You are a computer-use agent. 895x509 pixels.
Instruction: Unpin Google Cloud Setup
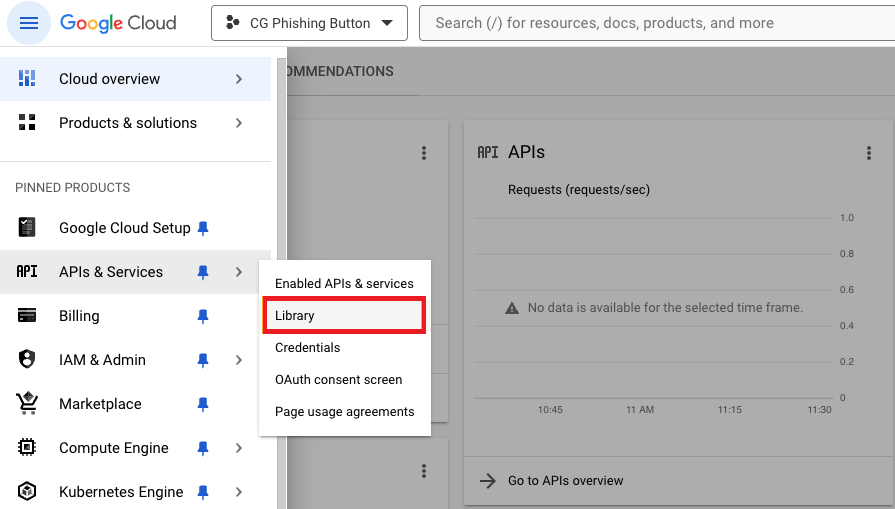click(203, 228)
